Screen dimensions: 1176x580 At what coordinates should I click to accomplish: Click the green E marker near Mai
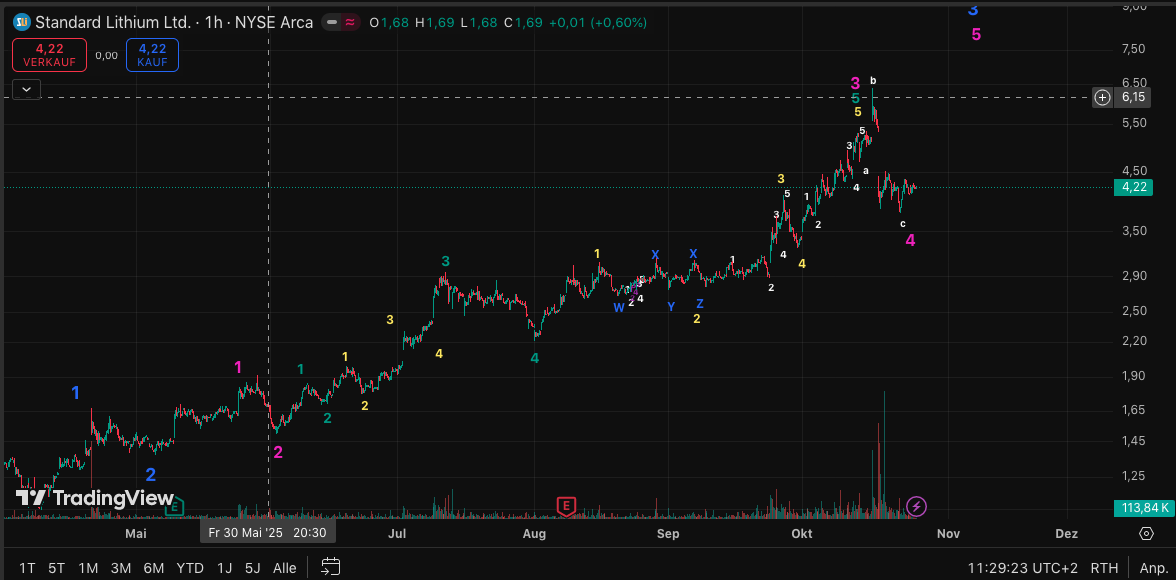pos(173,507)
